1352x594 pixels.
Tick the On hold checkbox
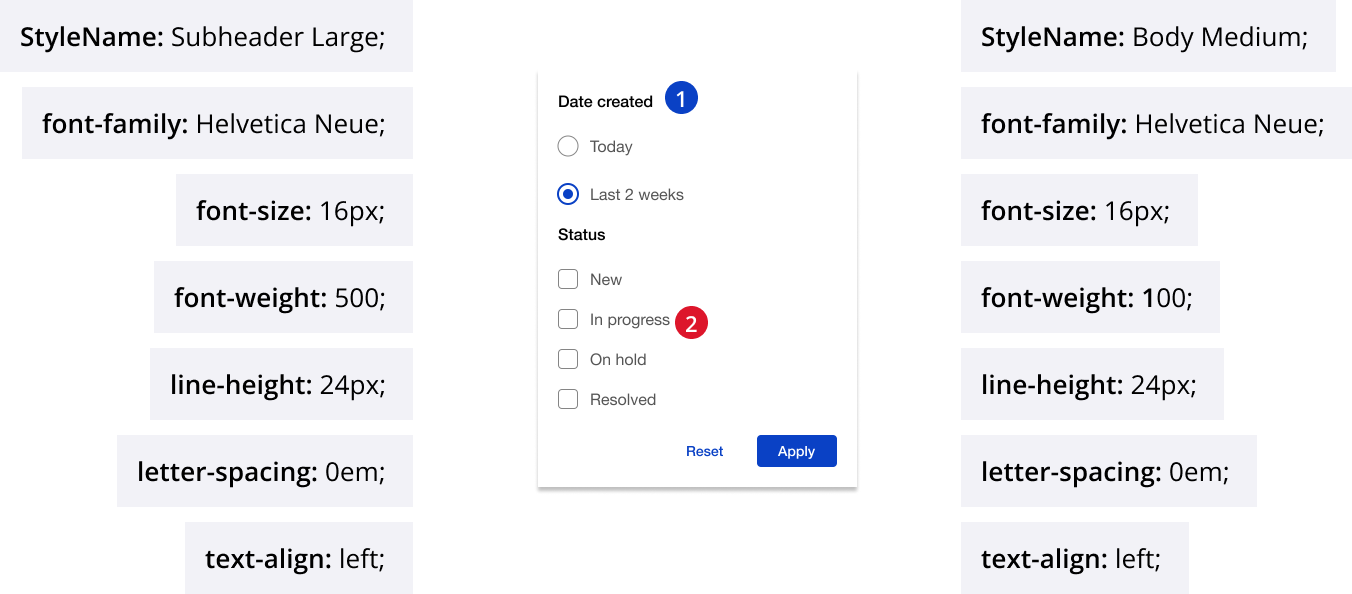(568, 359)
